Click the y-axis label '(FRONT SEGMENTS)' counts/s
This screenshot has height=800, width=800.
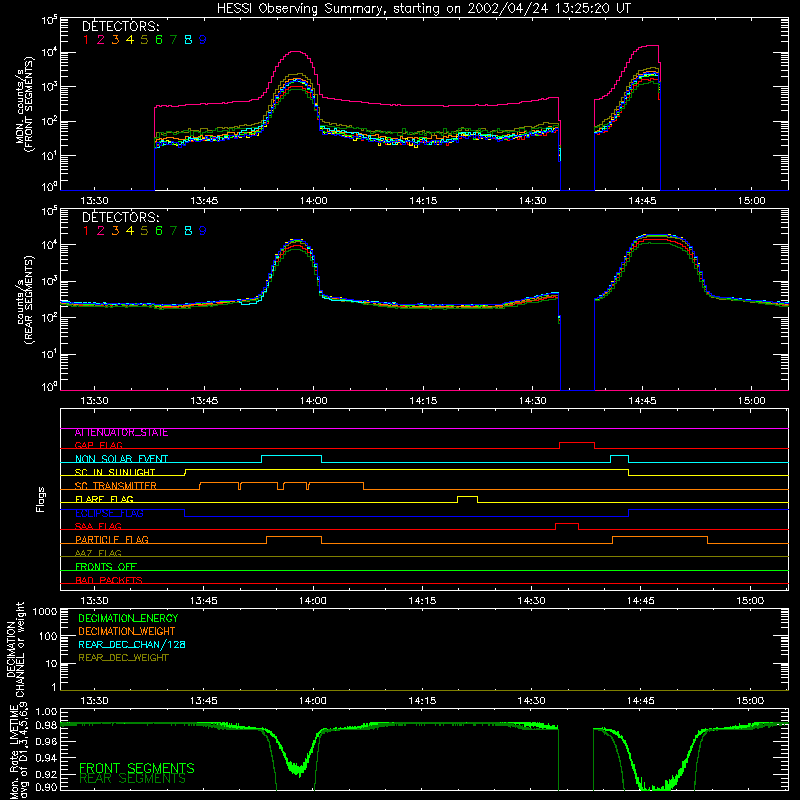29,104
